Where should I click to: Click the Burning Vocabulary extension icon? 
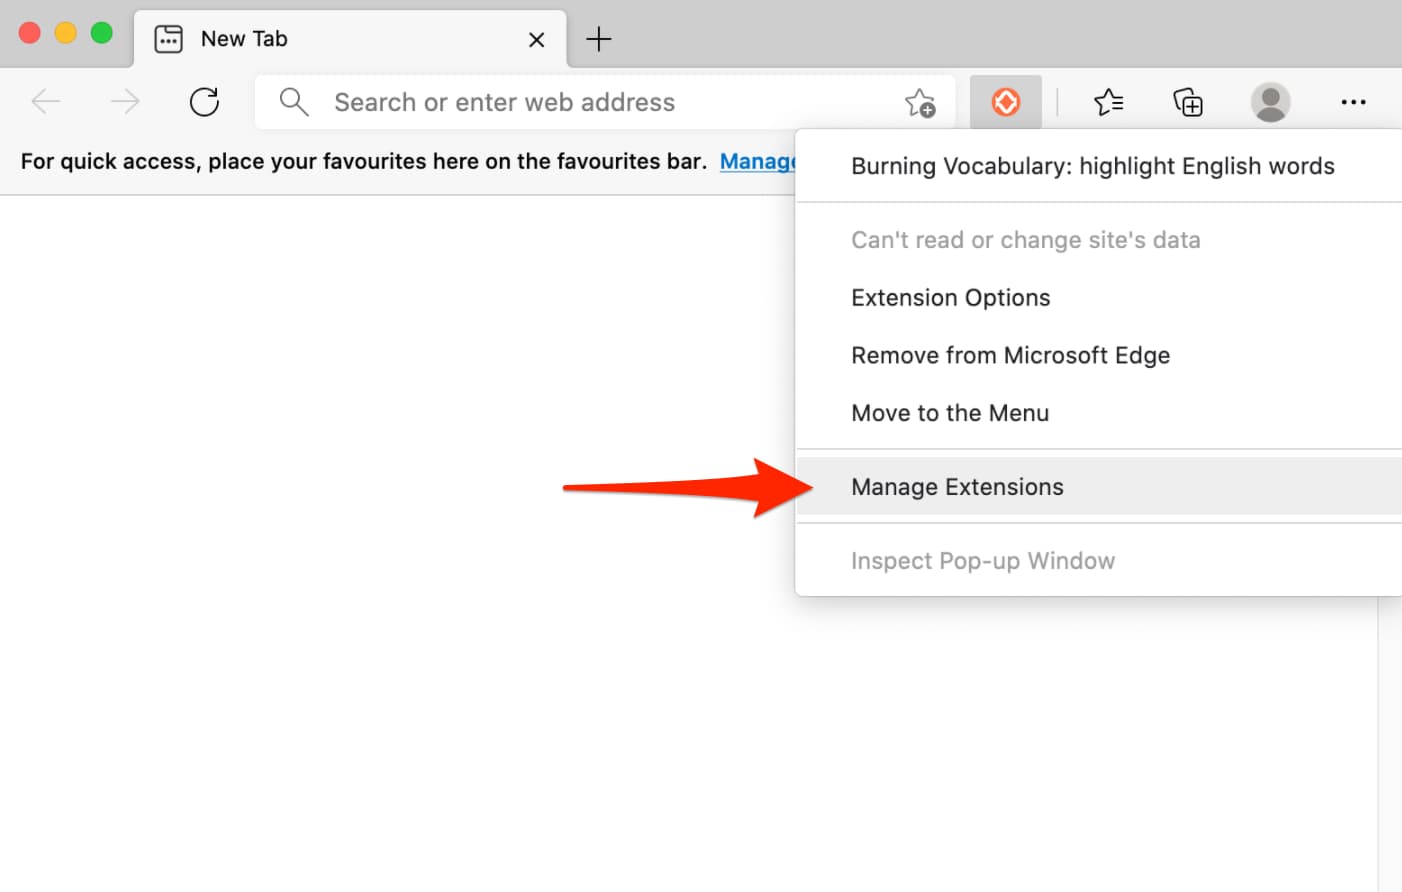[x=1005, y=102]
